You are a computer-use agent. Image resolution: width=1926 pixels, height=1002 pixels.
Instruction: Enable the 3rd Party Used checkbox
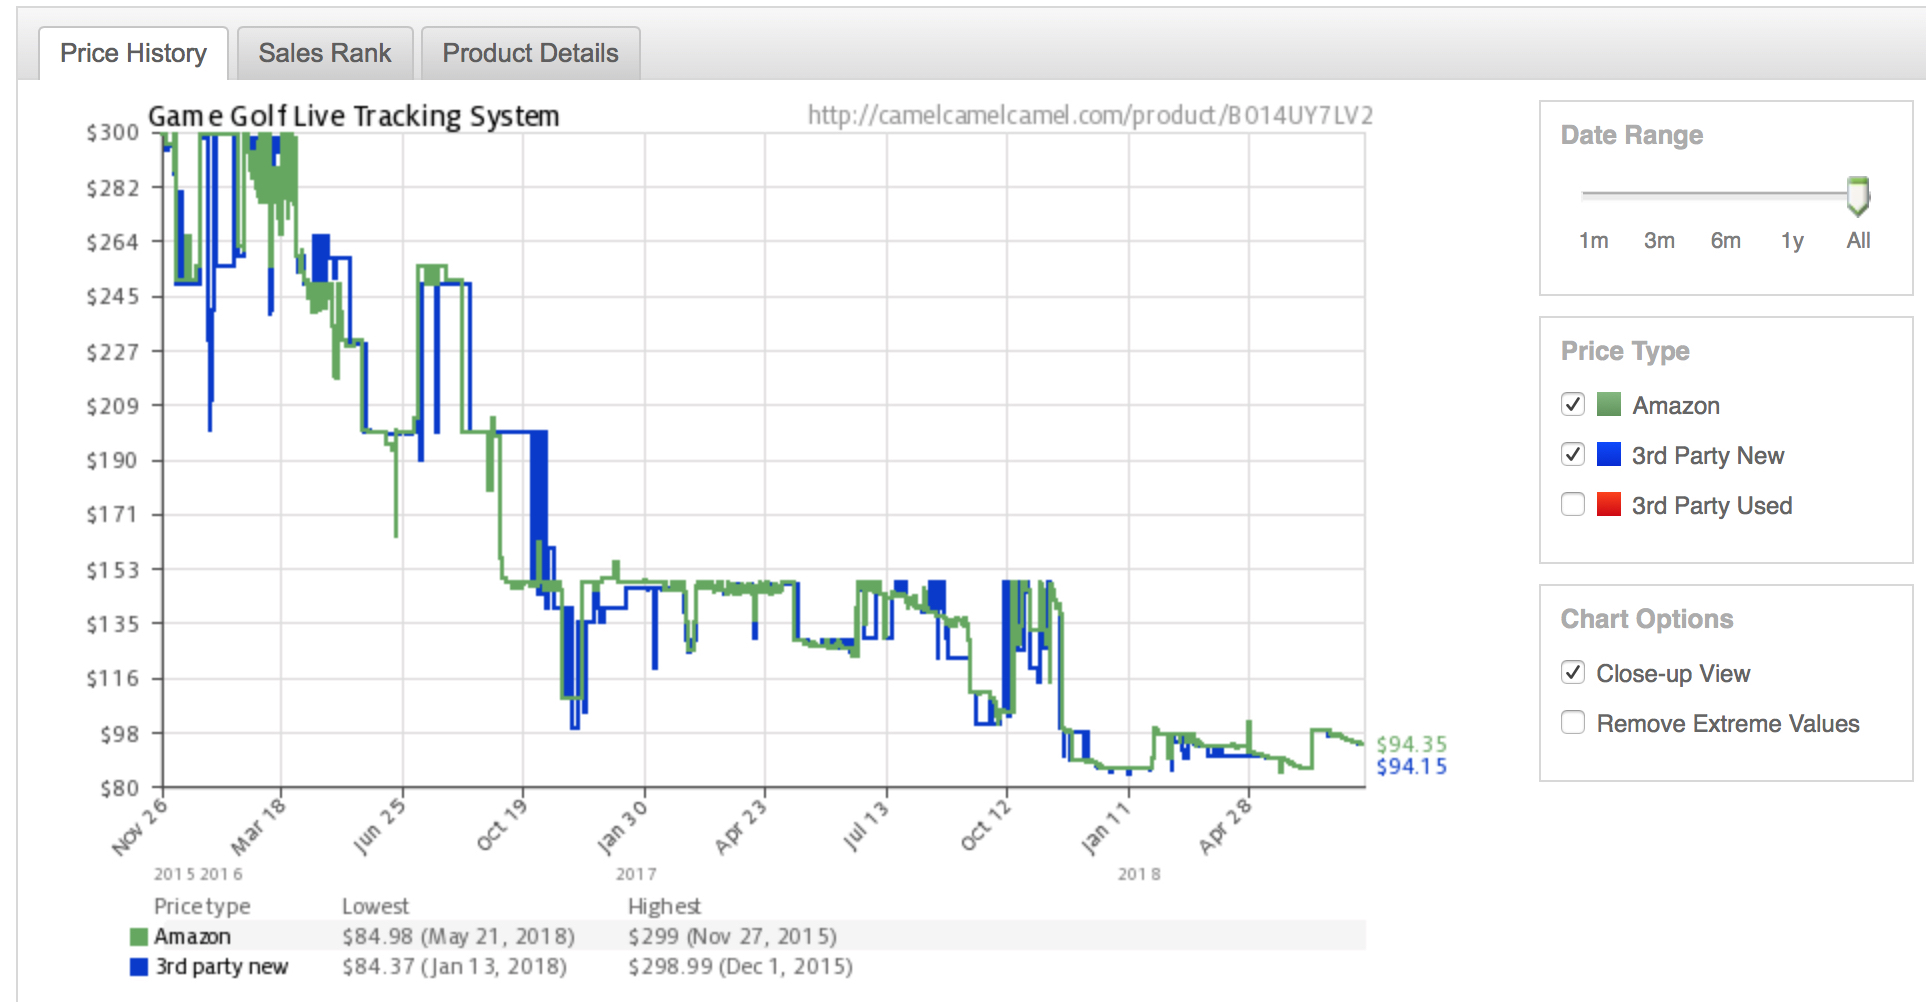point(1573,504)
